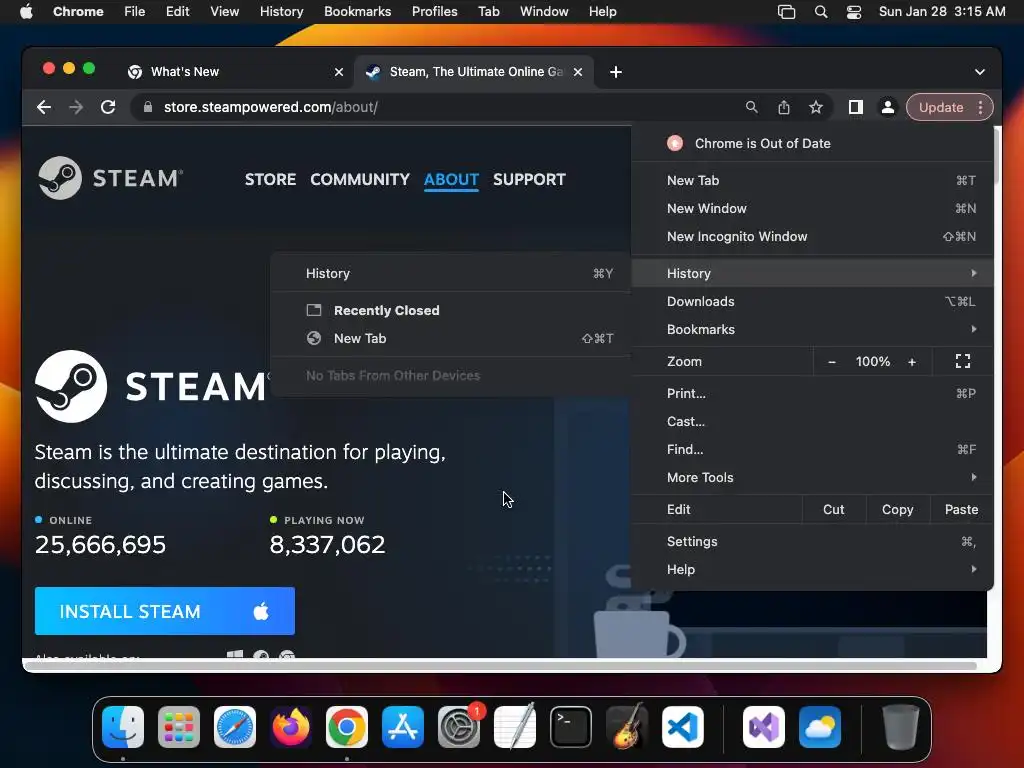Open the COMMUNITY navigation link
The width and height of the screenshot is (1024, 768).
360,179
